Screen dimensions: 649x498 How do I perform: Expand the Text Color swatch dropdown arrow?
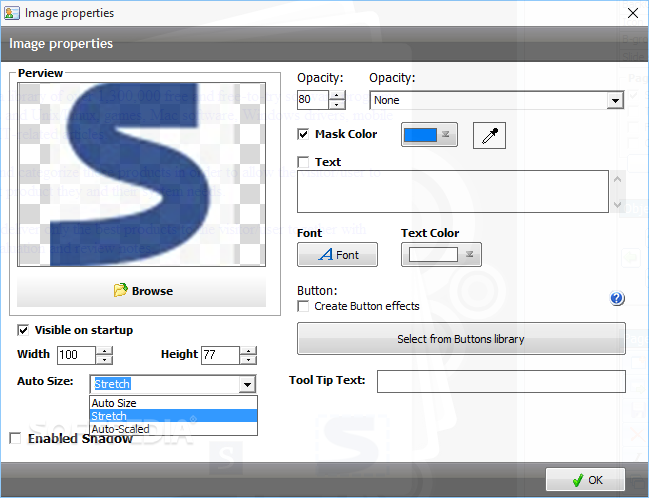[469, 254]
